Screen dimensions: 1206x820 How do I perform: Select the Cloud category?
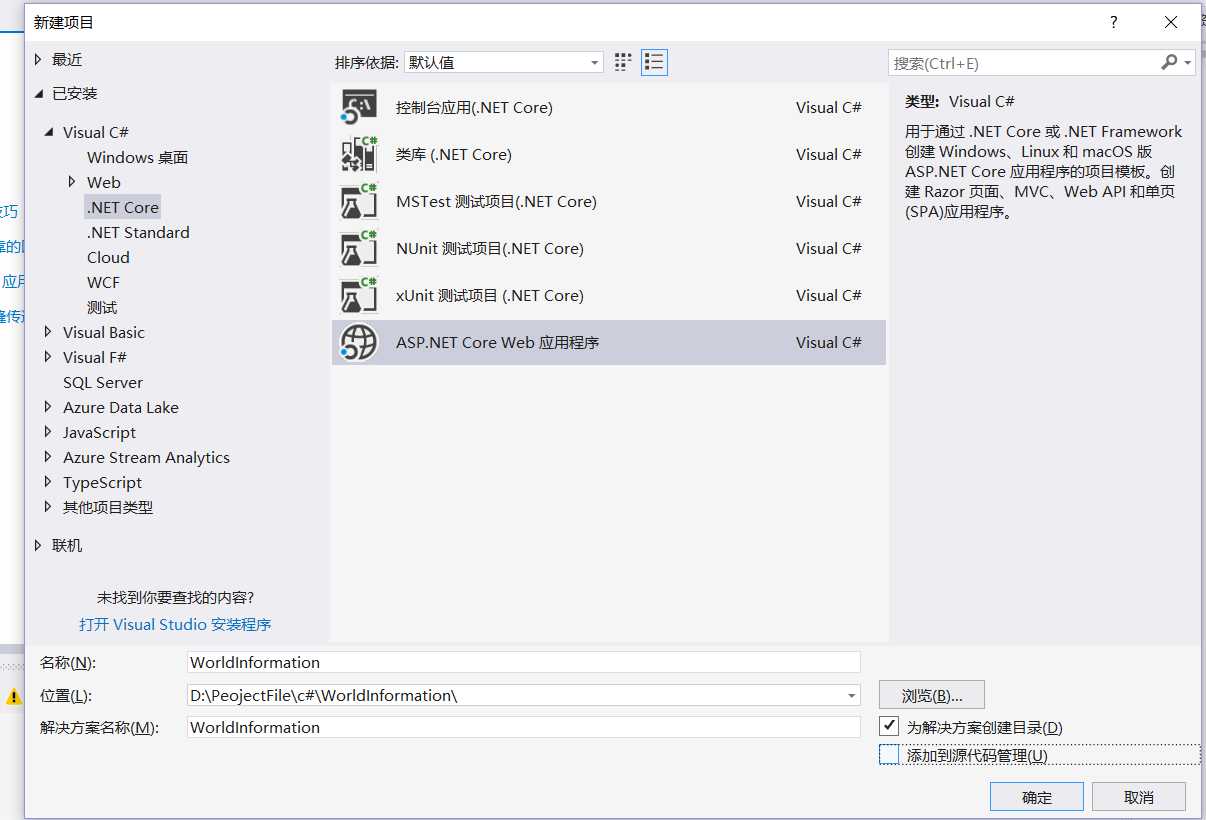(x=108, y=257)
